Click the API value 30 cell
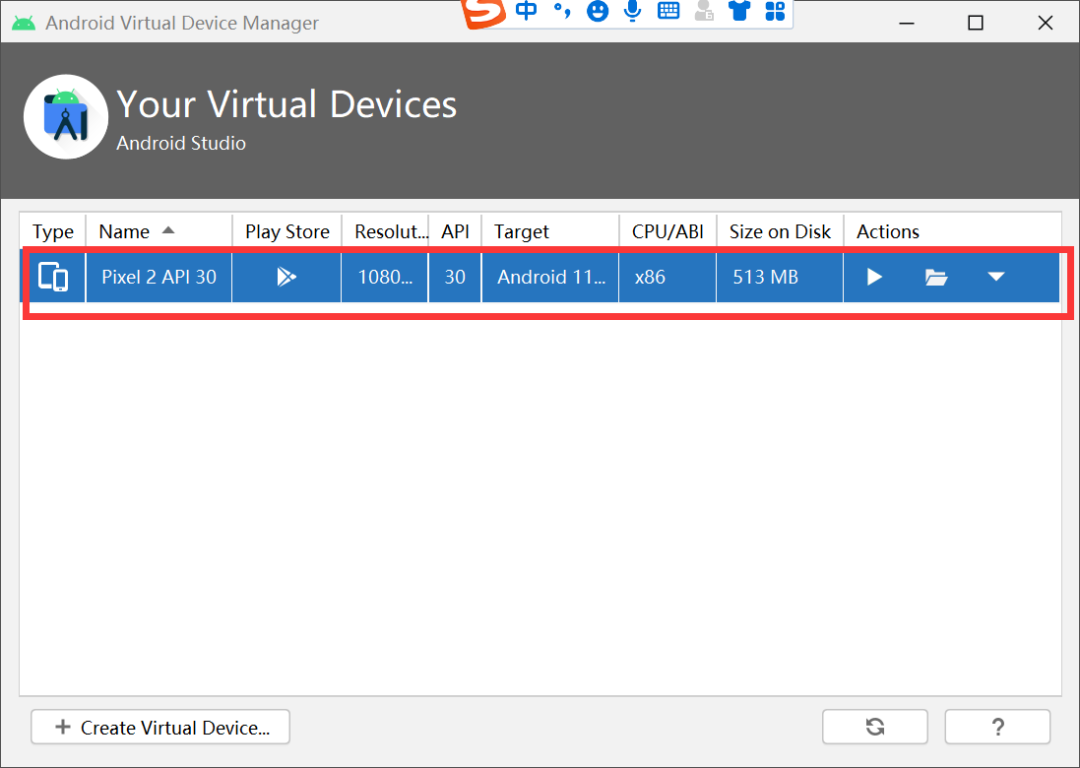This screenshot has height=768, width=1080. click(455, 277)
